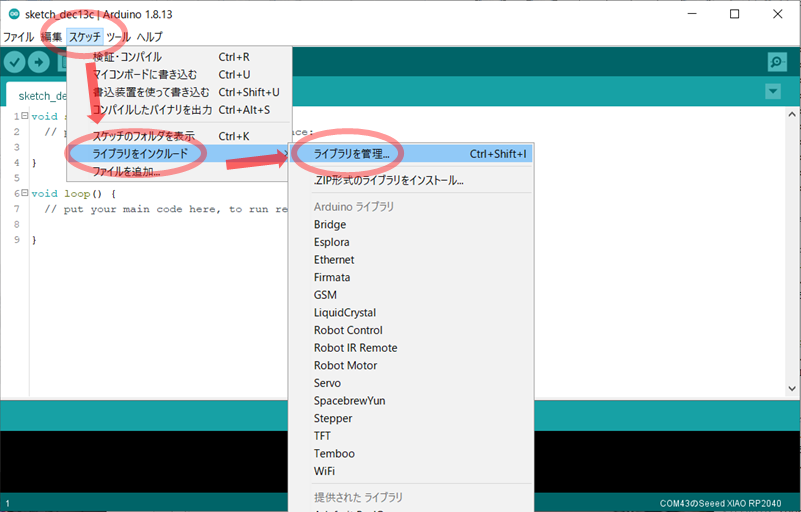Viewport: 801px width, 512px height.
Task: Choose コンパイルしたバイナリを出力 entry
Action: click(x=179, y=110)
